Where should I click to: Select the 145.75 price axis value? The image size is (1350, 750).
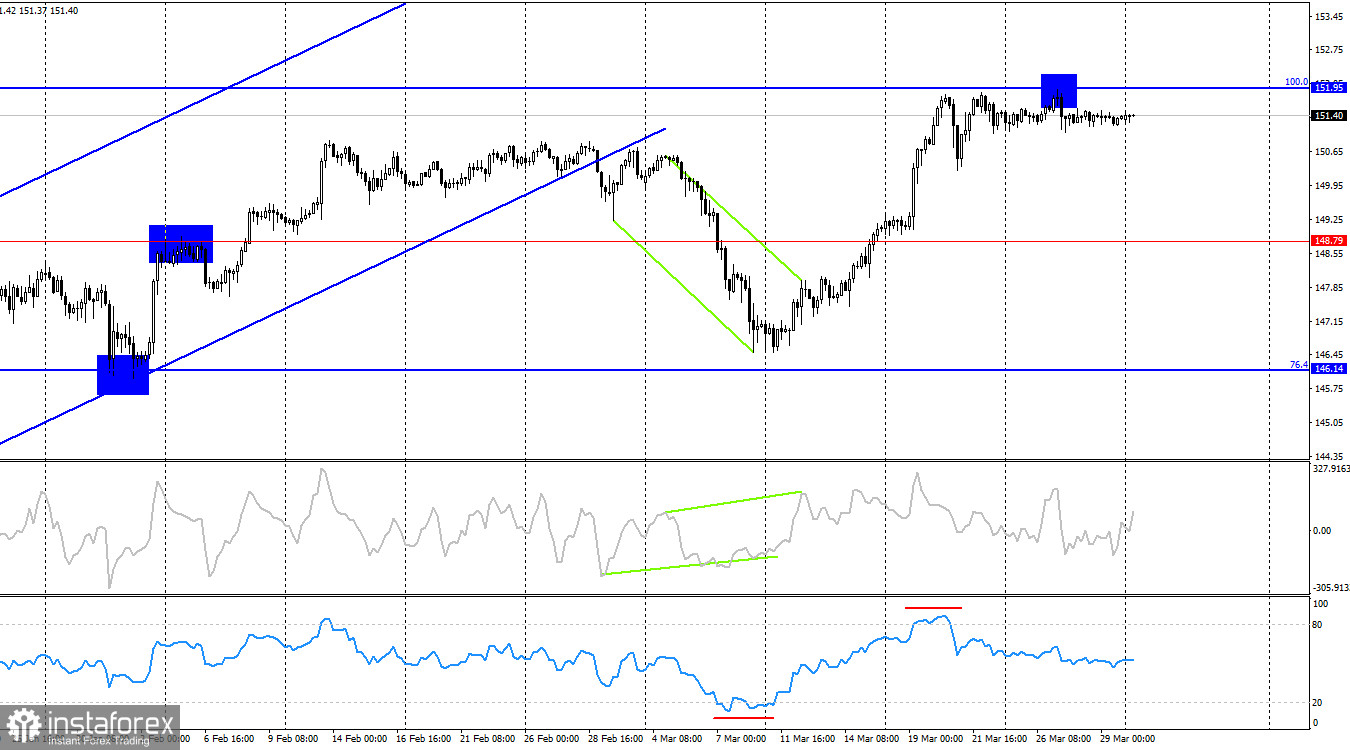click(1329, 389)
